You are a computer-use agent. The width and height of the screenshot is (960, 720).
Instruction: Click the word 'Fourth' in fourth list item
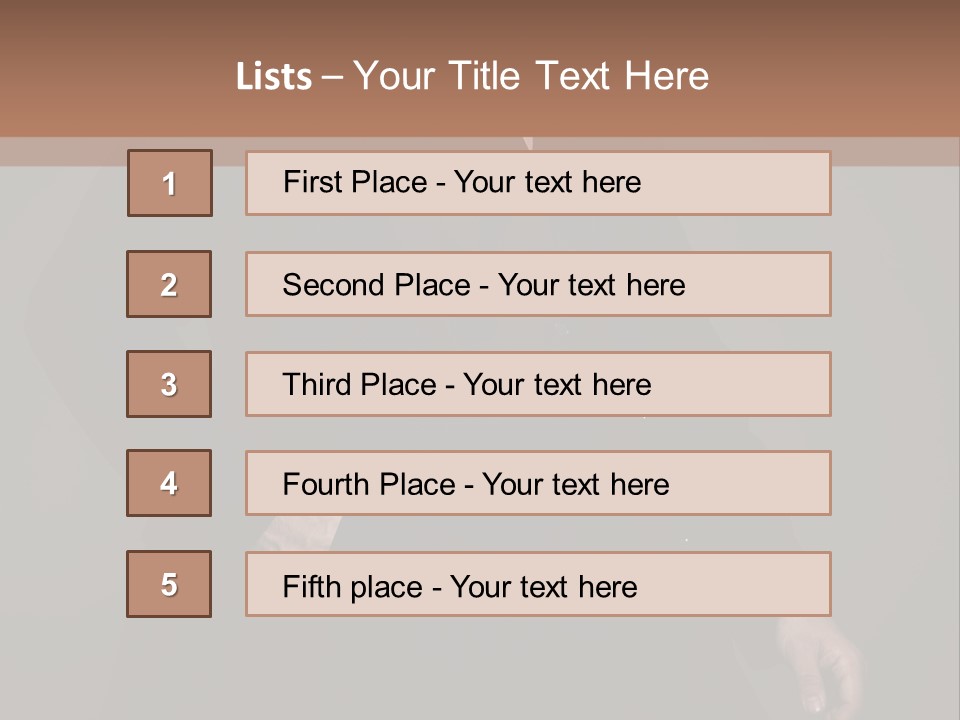(326, 484)
